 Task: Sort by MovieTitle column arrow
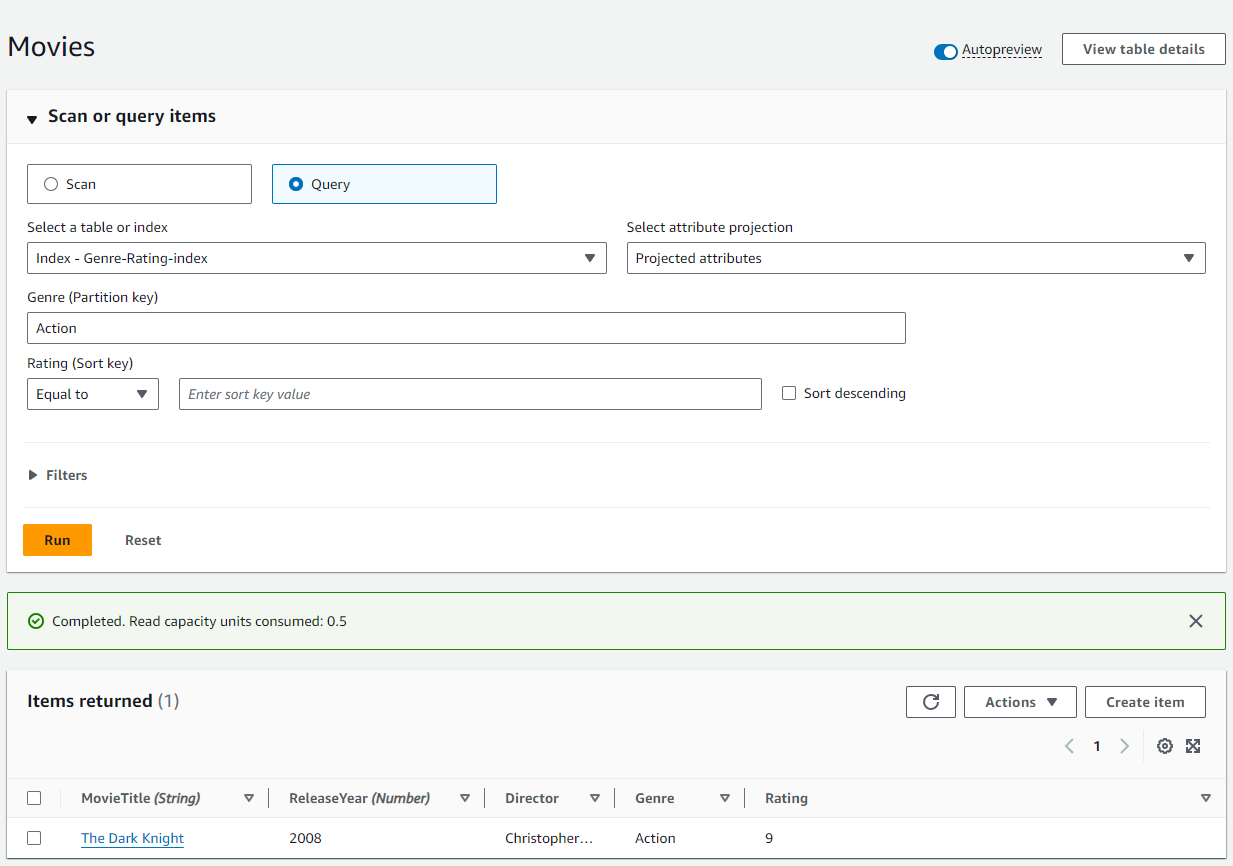(249, 798)
